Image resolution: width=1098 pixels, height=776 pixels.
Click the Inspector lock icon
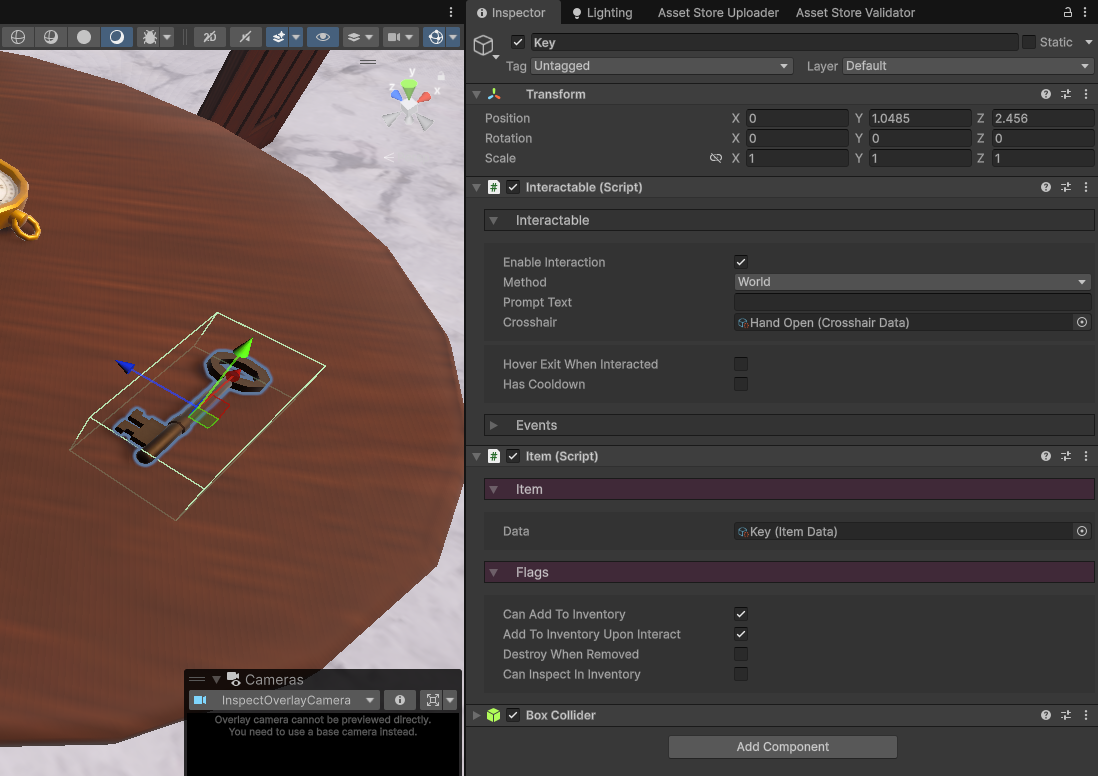(1066, 13)
